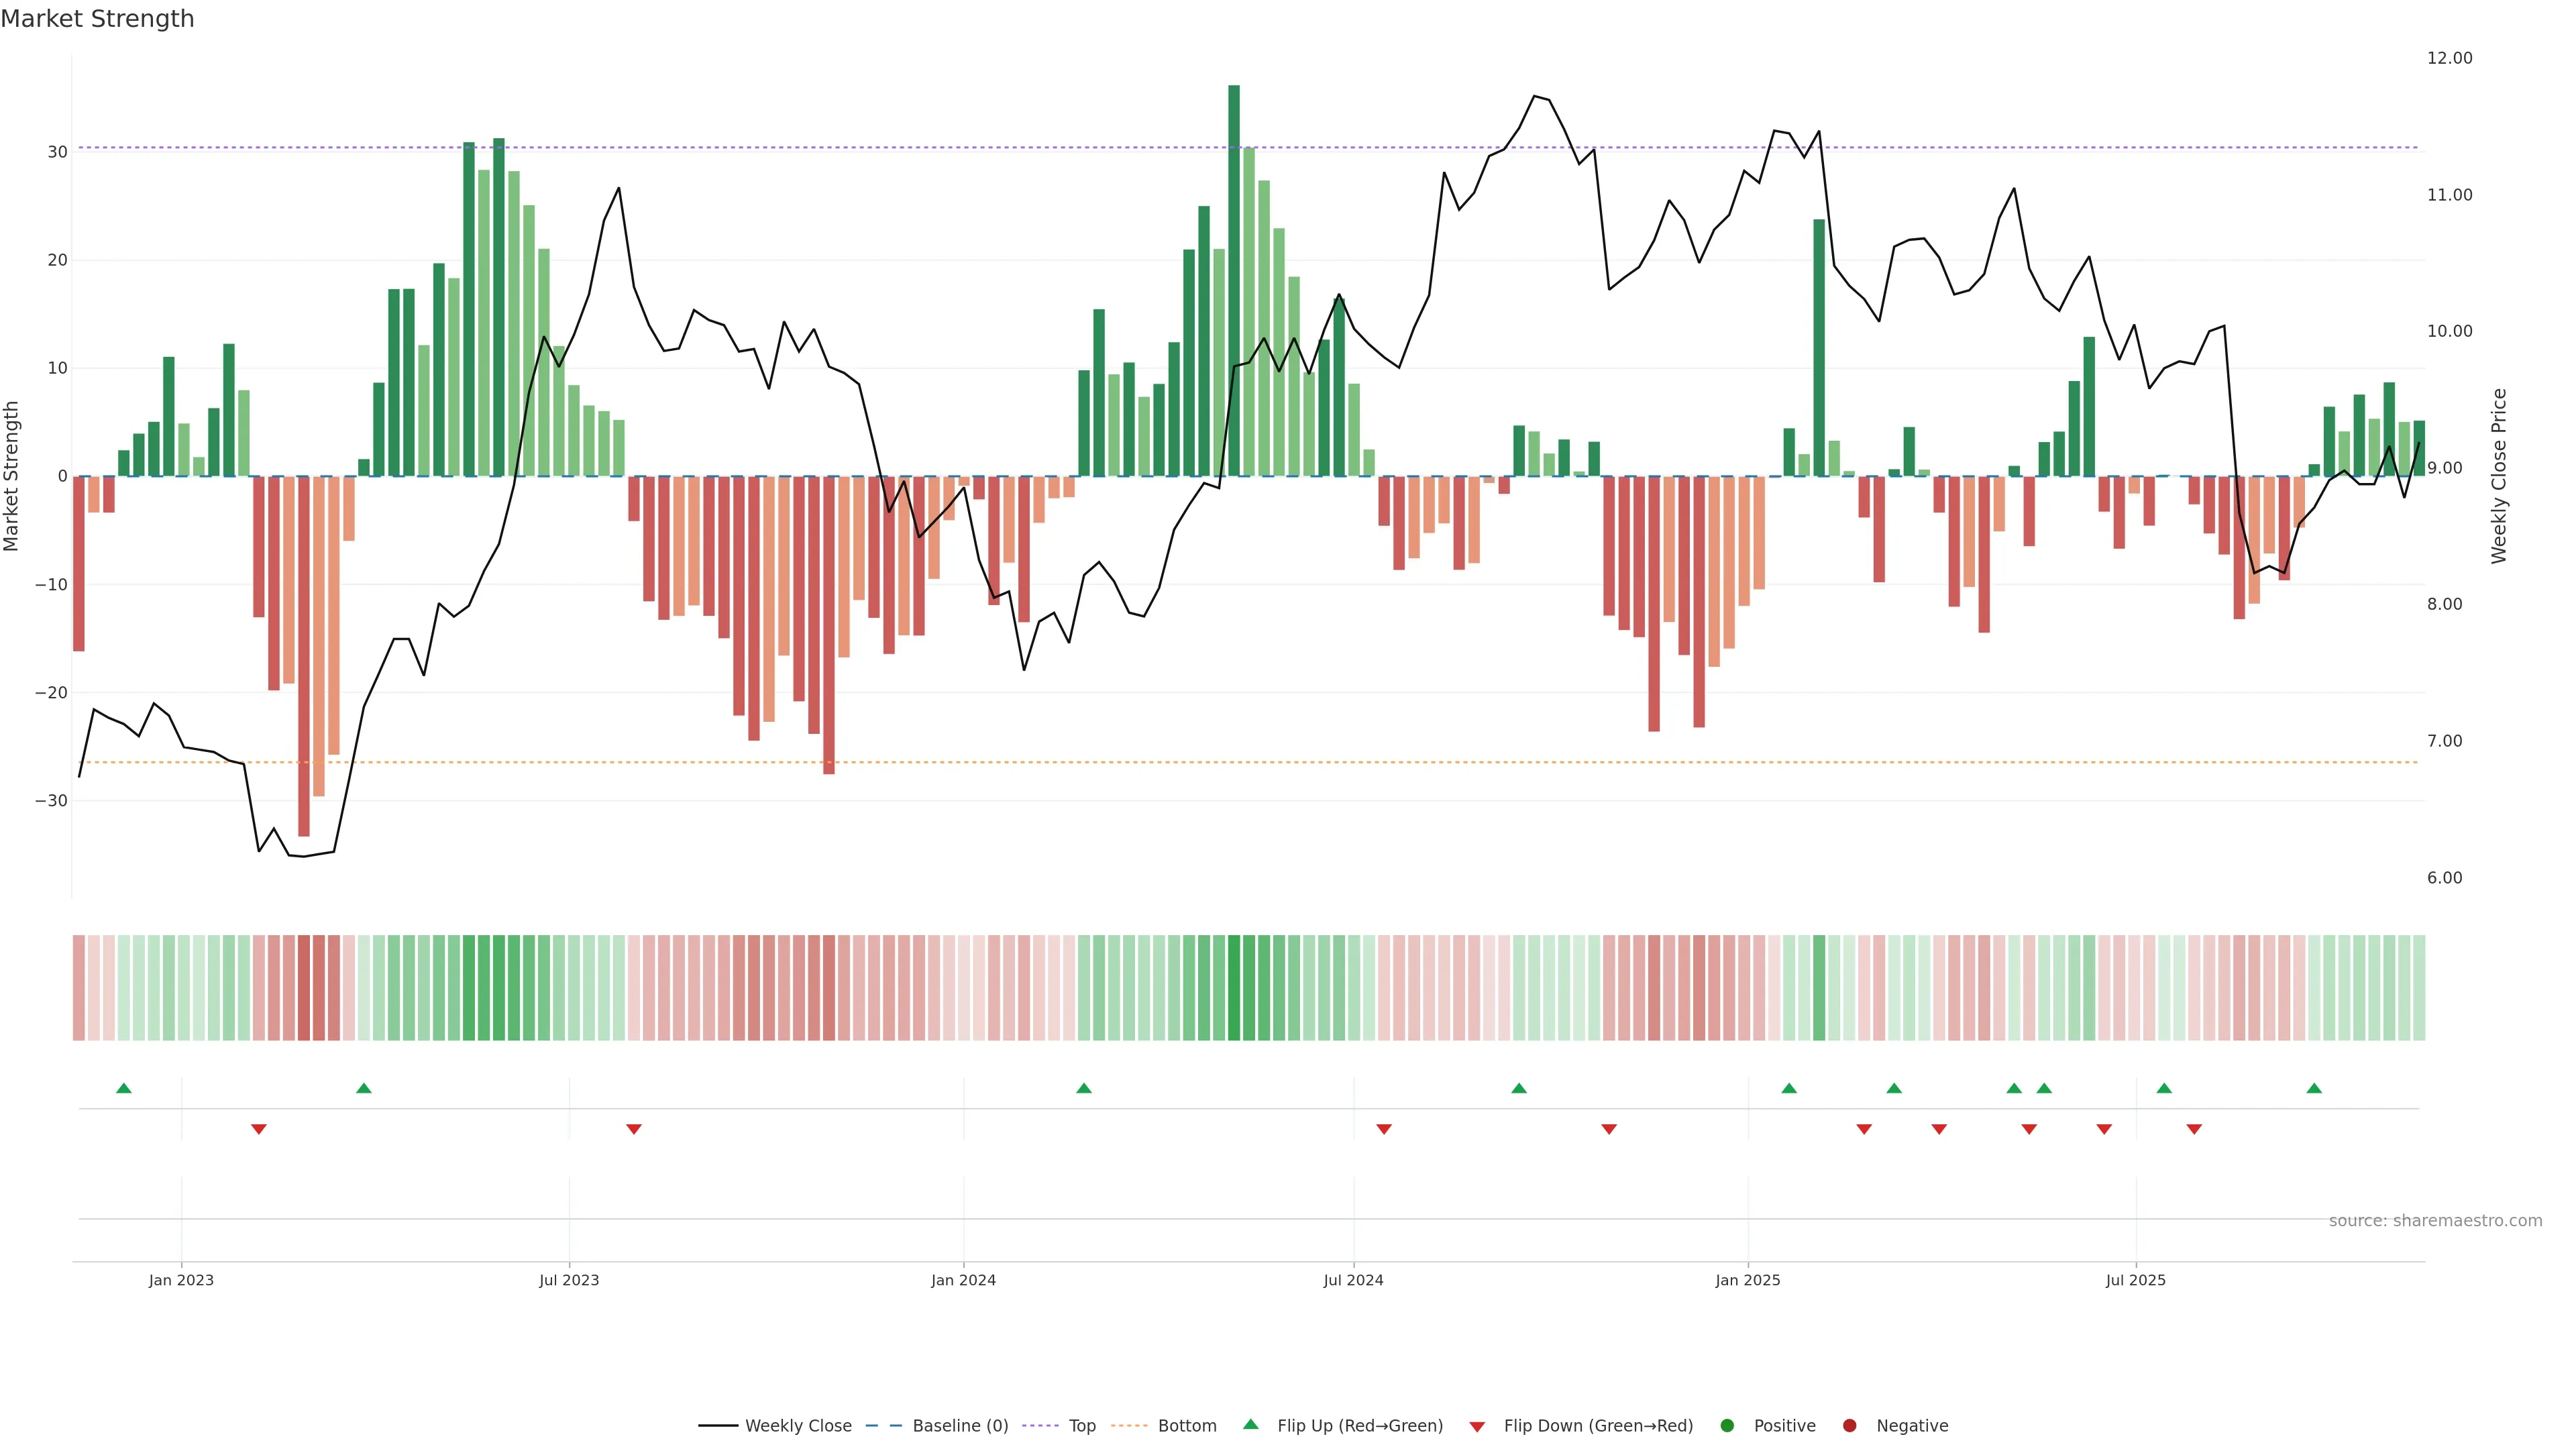Click Flip Up green triangle legend icon

pyautogui.click(x=1250, y=1424)
